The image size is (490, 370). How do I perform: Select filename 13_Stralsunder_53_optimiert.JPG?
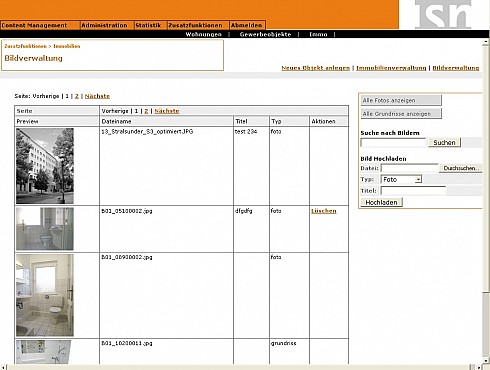(147, 132)
